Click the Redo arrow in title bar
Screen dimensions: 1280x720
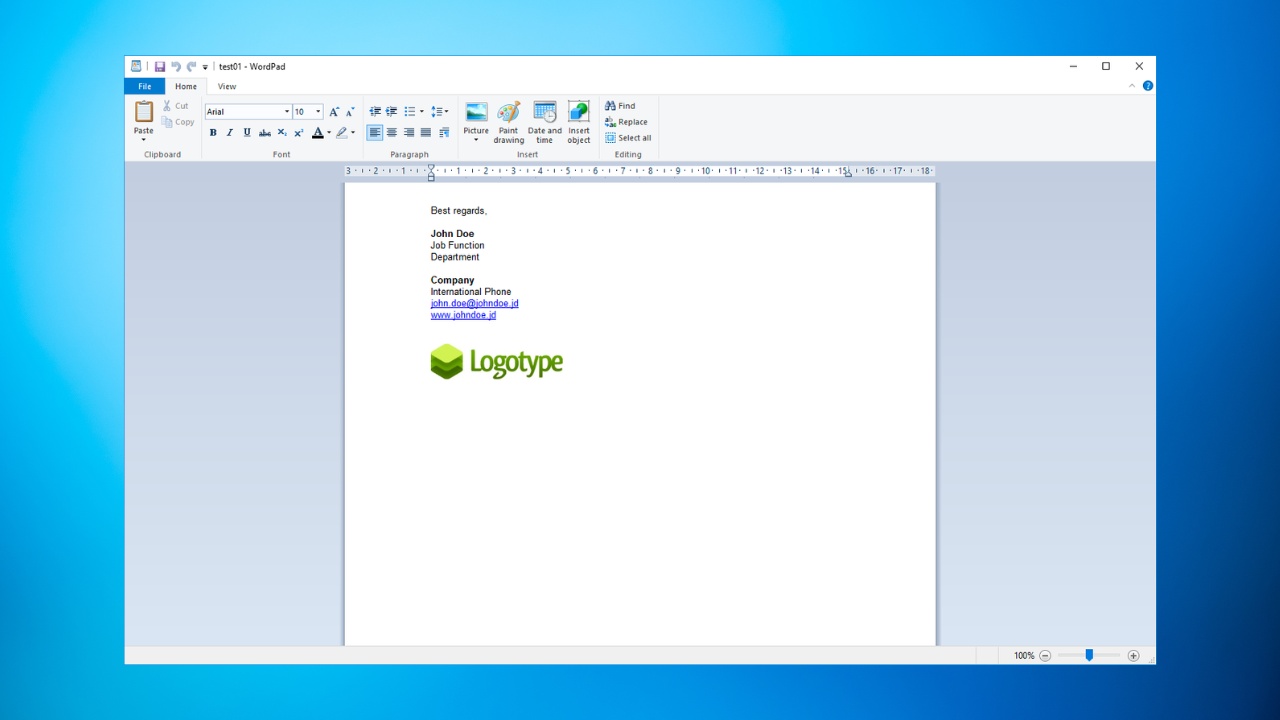[x=191, y=66]
